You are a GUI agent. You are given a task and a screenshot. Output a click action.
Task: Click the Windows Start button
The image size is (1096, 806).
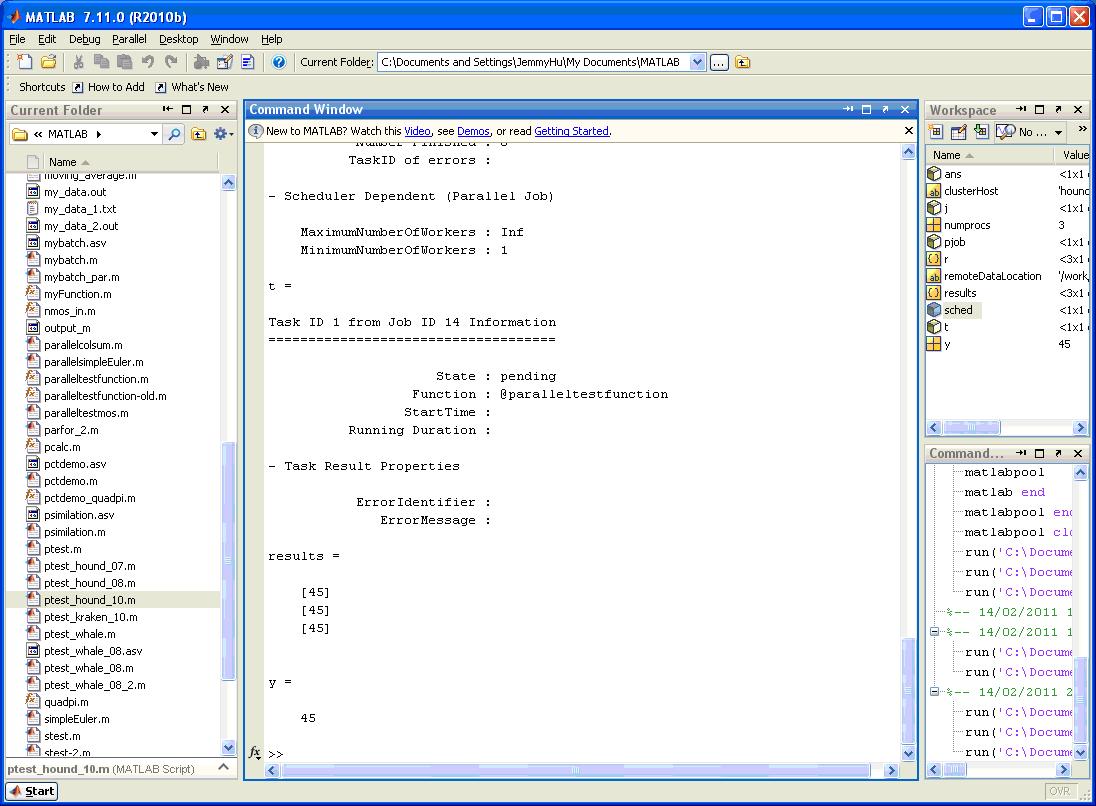coord(32,791)
